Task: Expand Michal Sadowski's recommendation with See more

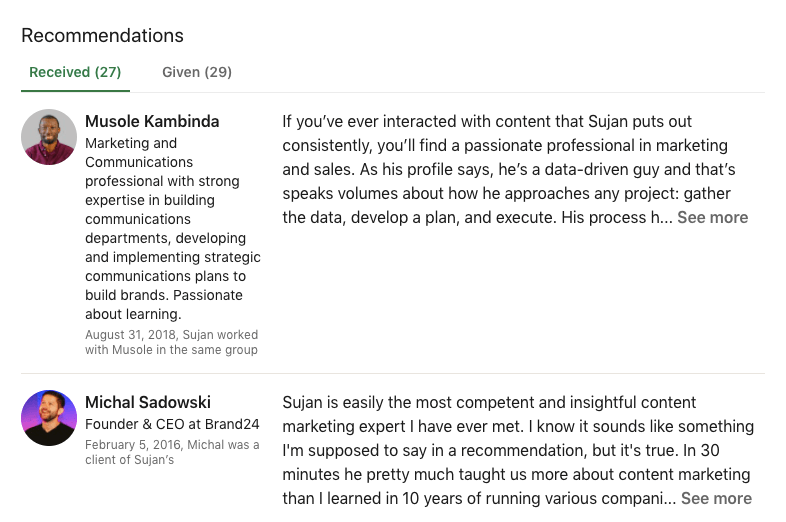Action: click(716, 498)
